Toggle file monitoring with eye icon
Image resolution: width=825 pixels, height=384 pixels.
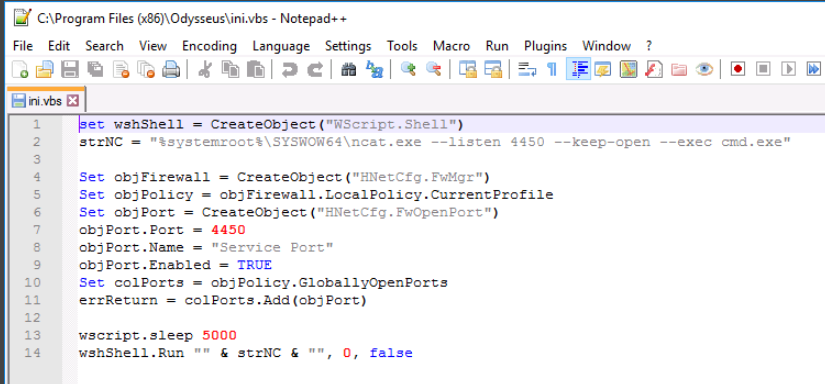pyautogui.click(x=704, y=69)
